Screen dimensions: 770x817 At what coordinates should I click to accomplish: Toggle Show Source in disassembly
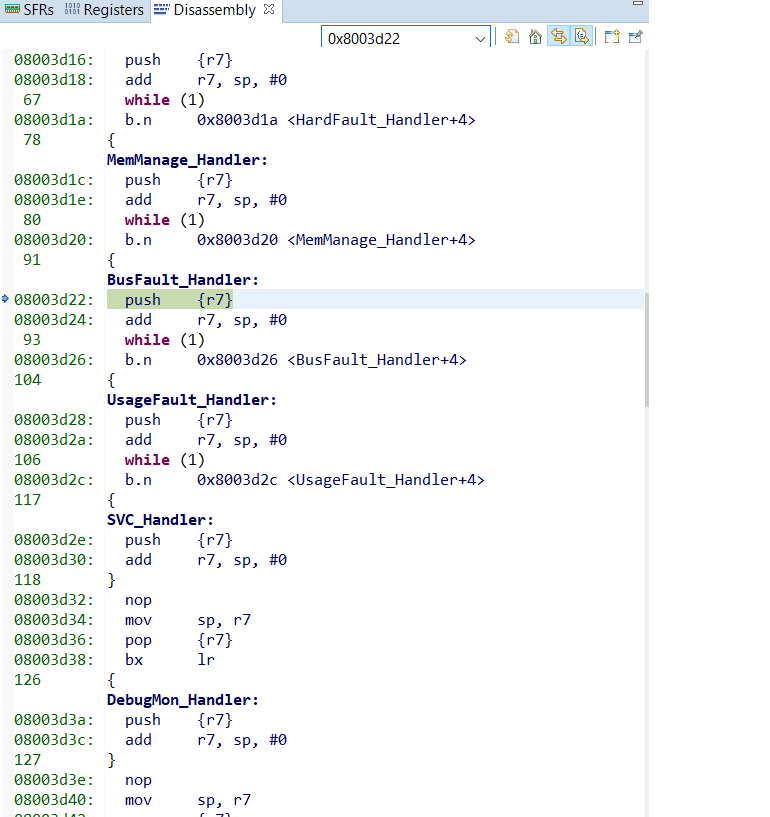click(x=581, y=36)
